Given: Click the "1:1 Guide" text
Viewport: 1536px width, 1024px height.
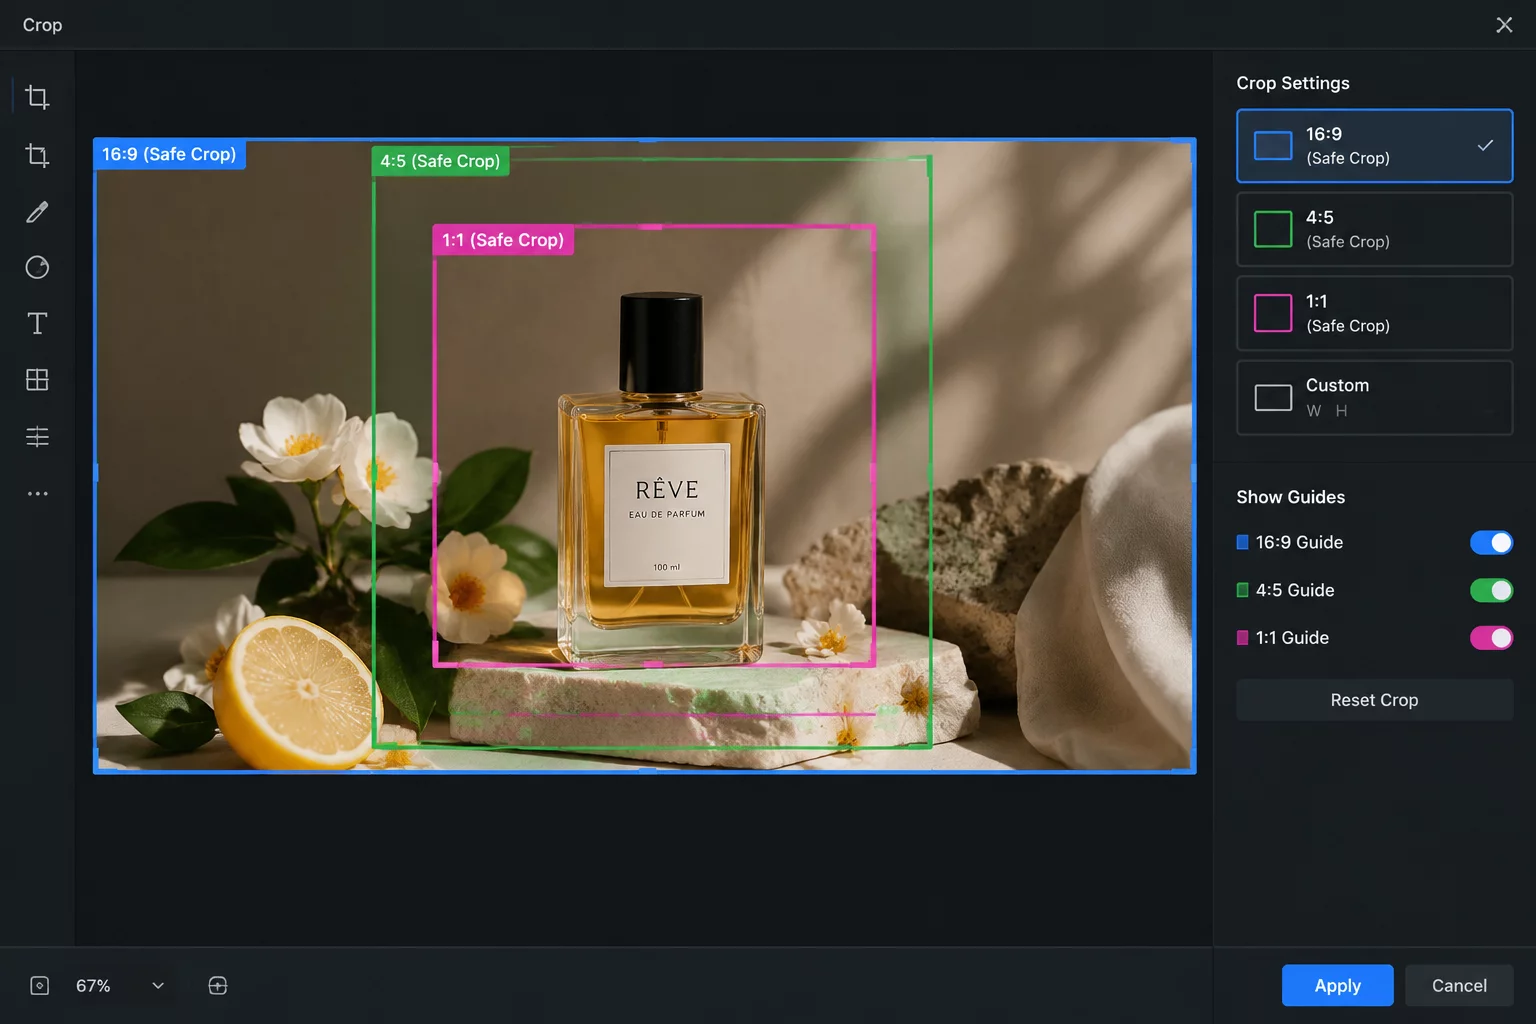Looking at the screenshot, I should pyautogui.click(x=1292, y=638).
